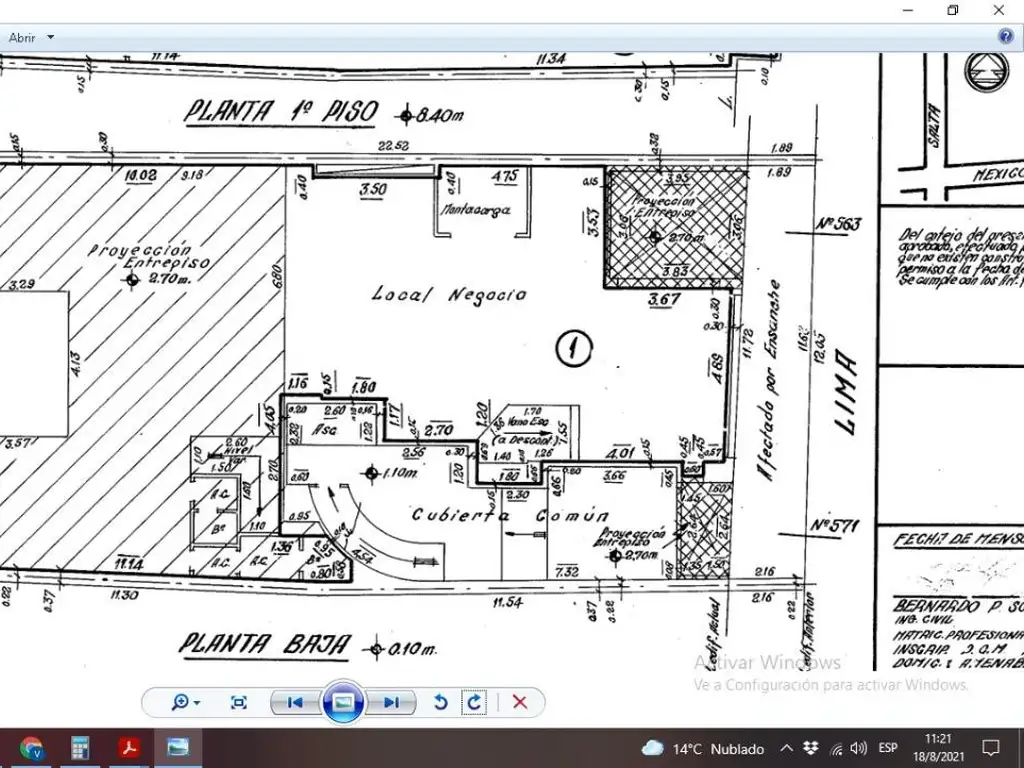Expand hidden system tray icons
The width and height of the screenshot is (1024, 768).
[786, 748]
